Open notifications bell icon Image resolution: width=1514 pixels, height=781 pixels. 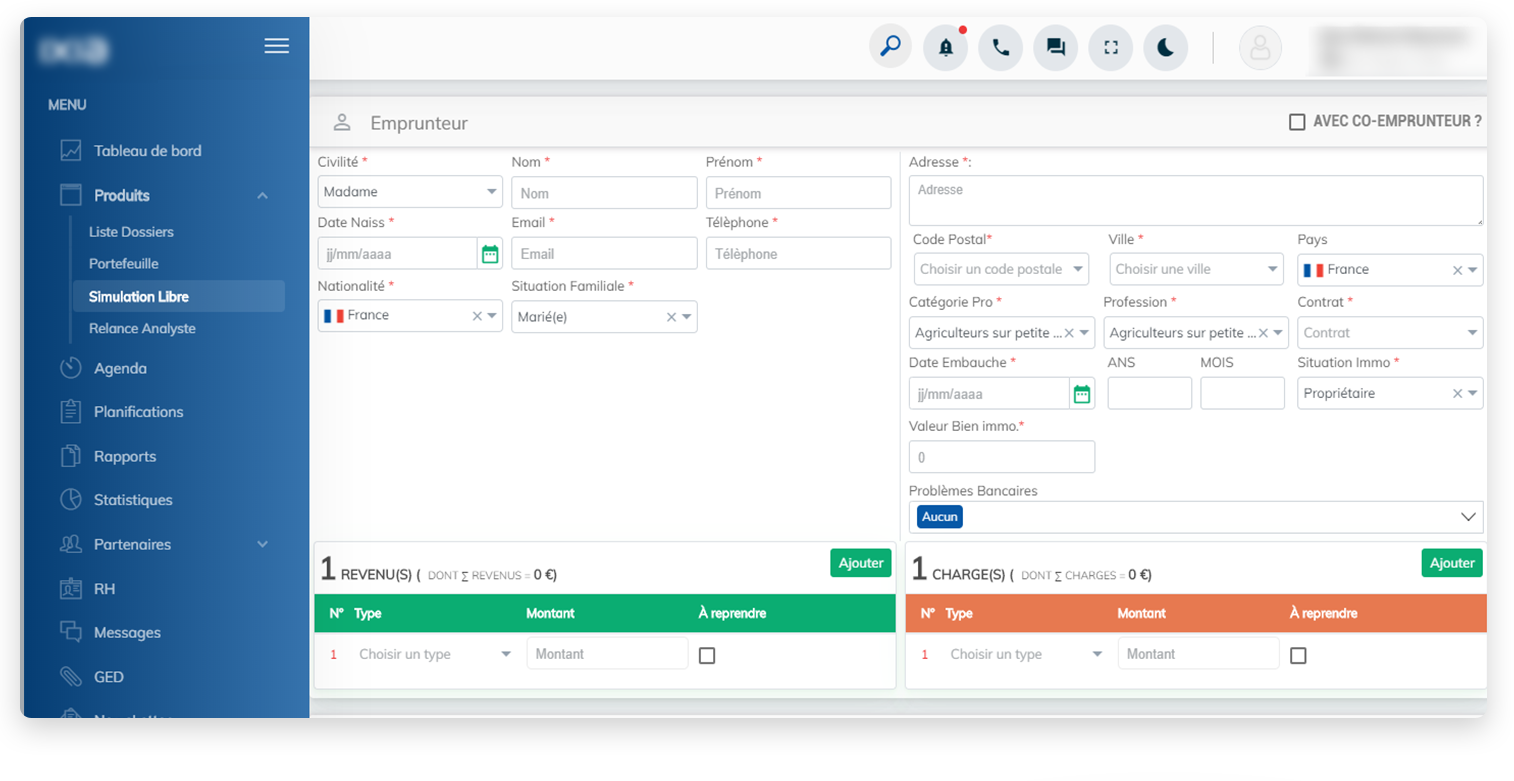click(x=945, y=47)
